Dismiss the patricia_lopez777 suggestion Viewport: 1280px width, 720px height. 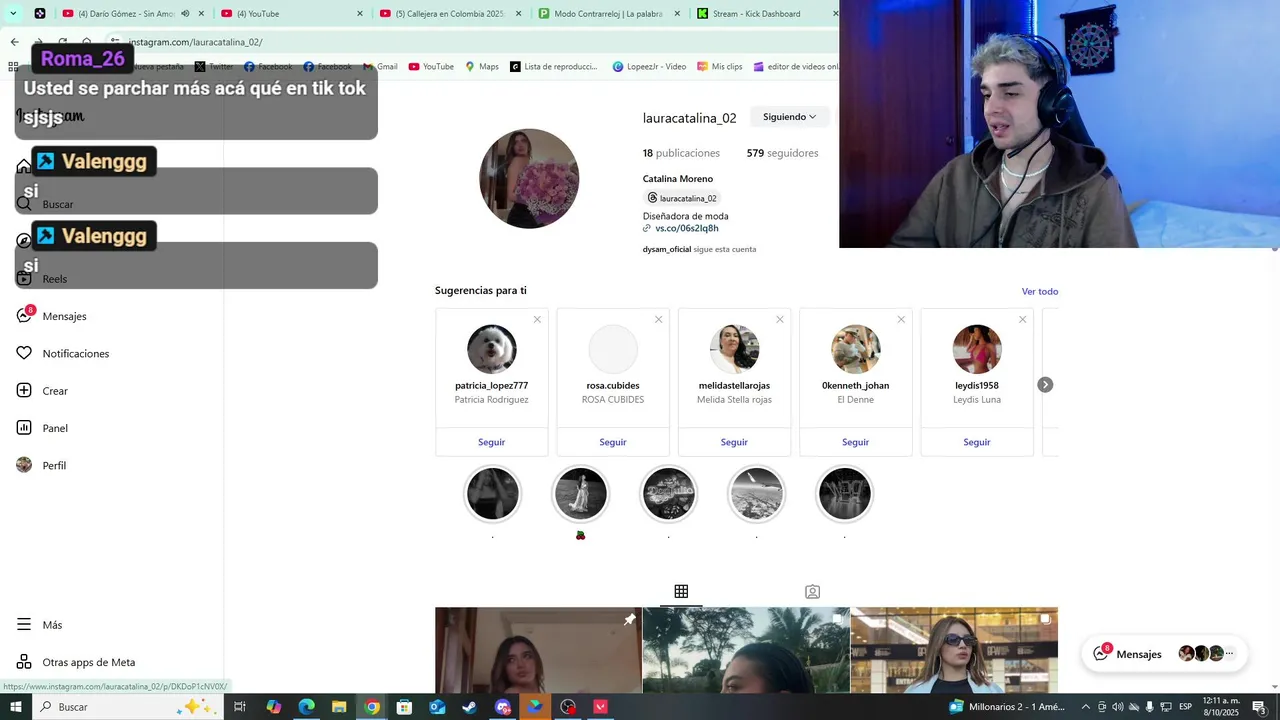click(x=537, y=320)
